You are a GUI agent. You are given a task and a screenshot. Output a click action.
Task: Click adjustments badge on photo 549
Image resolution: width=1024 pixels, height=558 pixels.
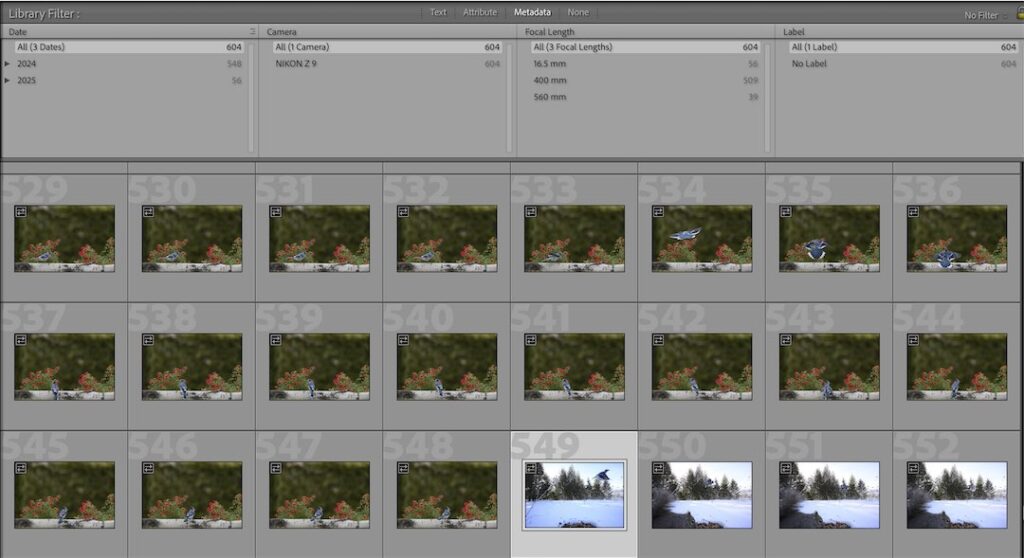pyautogui.click(x=531, y=468)
